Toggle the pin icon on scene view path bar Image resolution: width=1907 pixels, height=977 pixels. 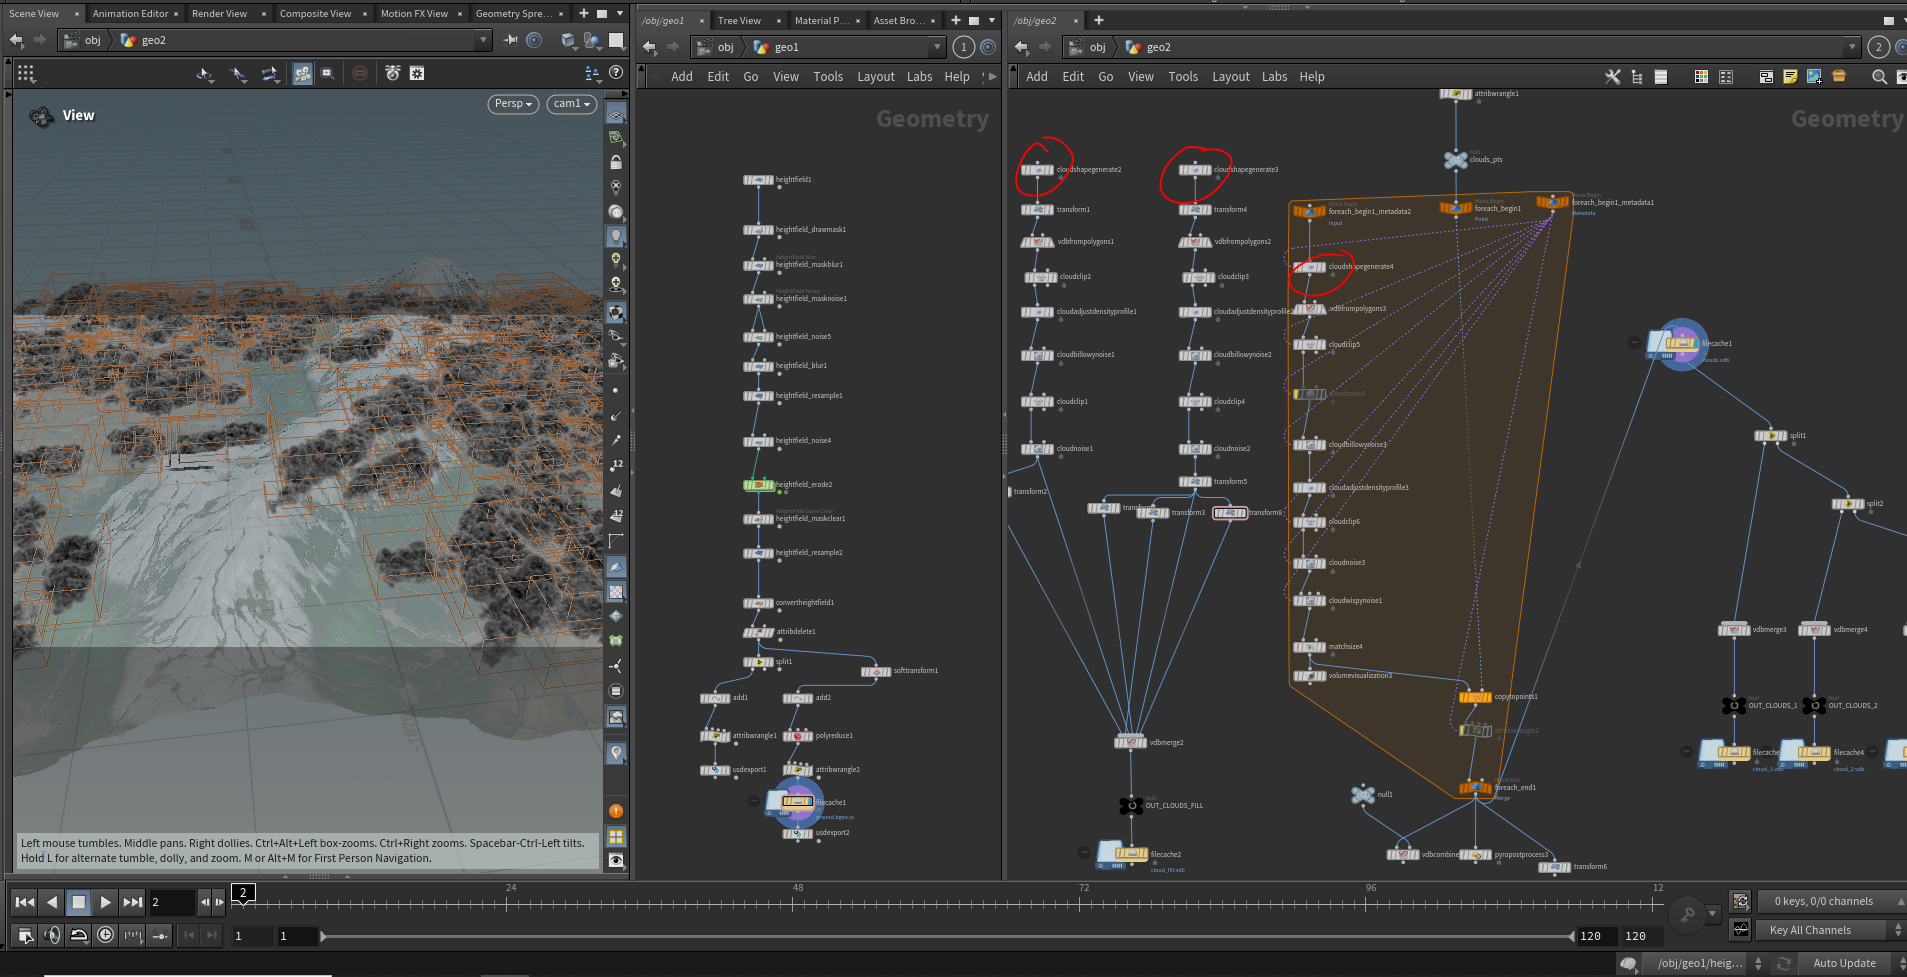510,40
